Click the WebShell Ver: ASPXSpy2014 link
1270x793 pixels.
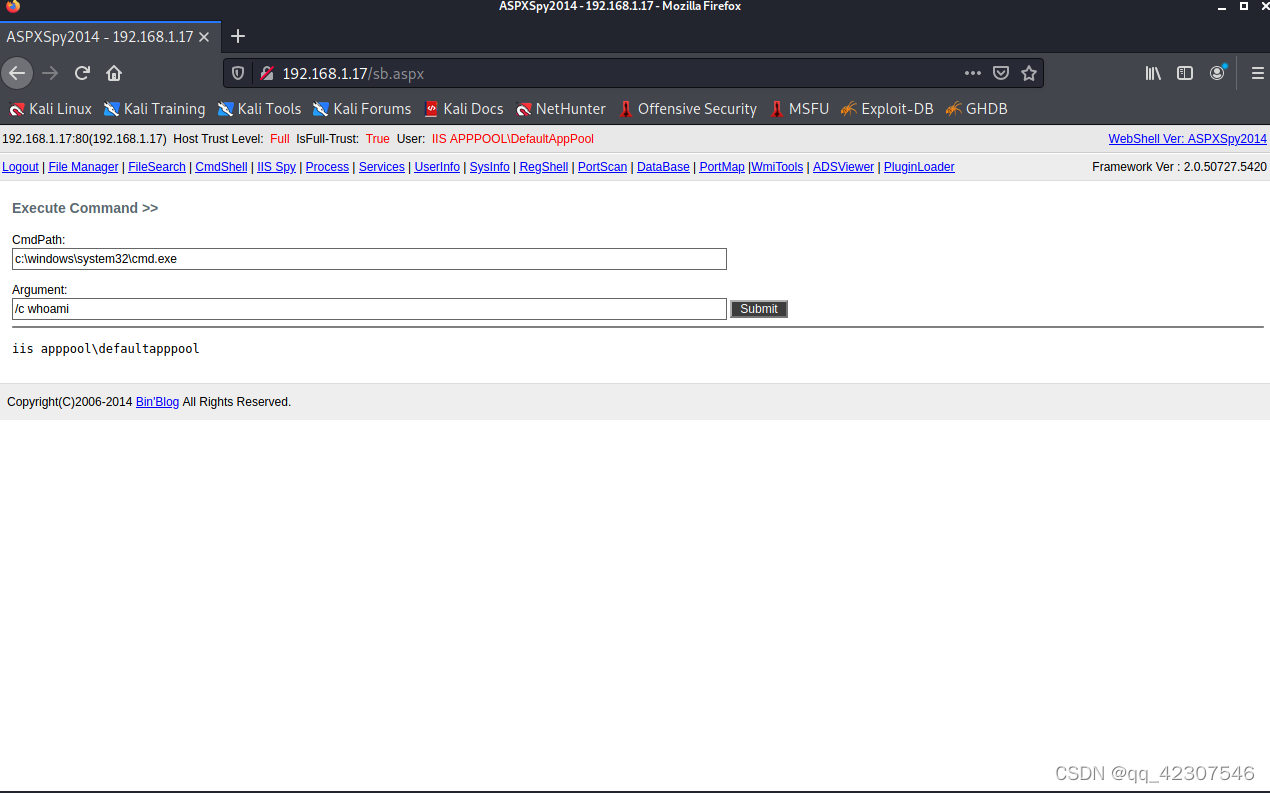point(1187,139)
